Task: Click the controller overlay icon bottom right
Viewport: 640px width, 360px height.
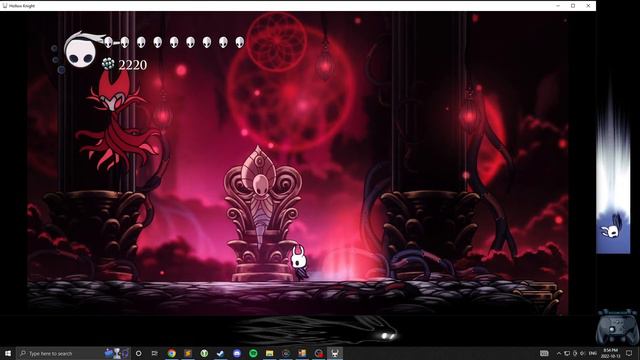Action: (618, 327)
